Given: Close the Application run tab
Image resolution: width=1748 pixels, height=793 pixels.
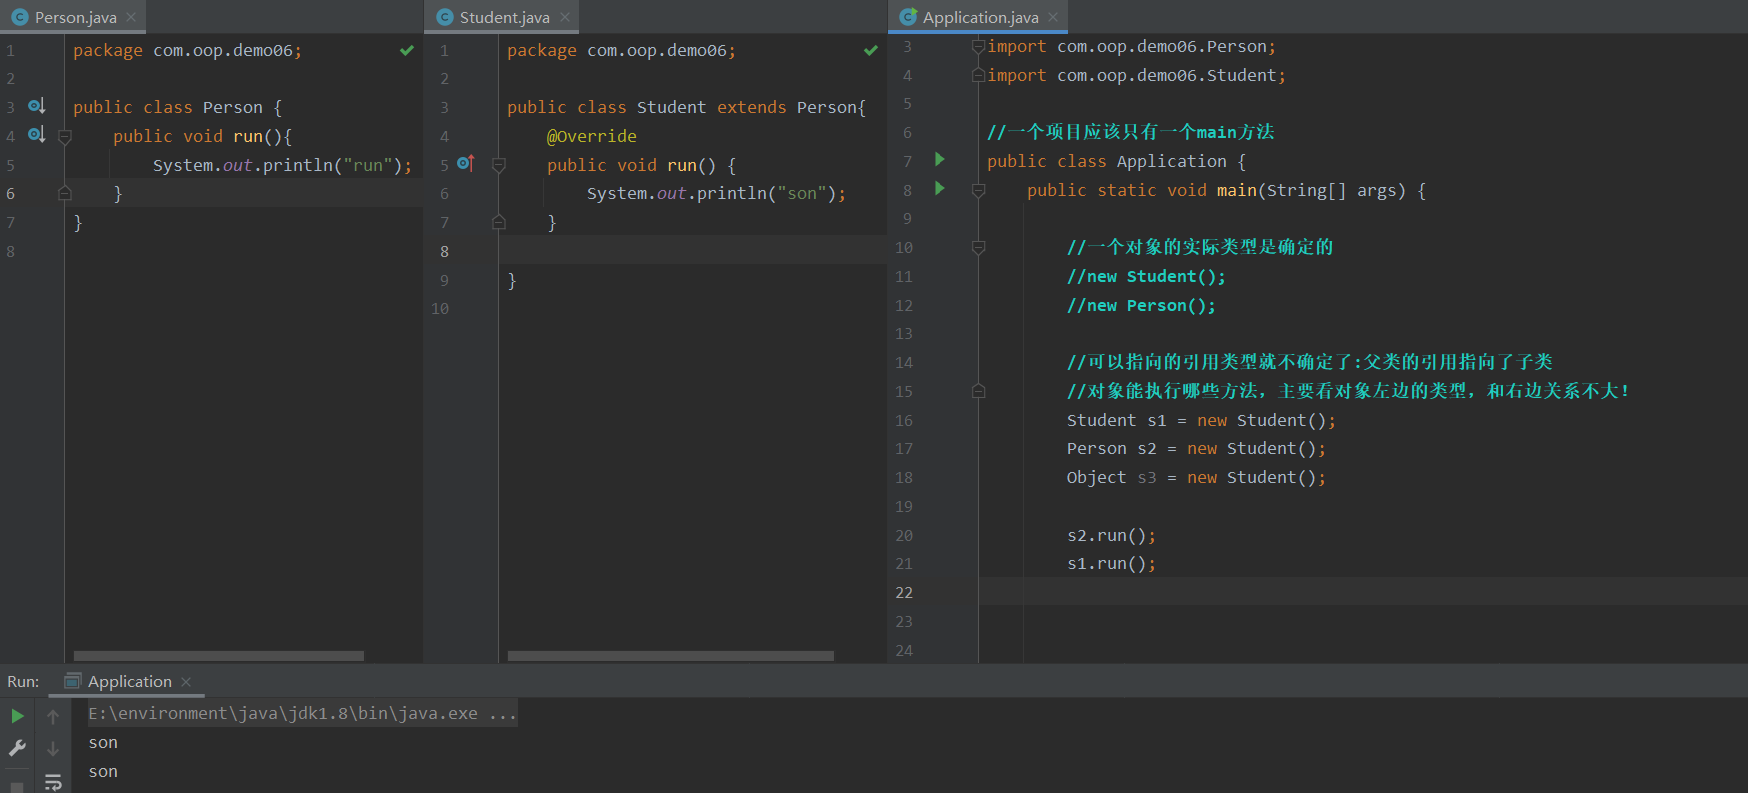Looking at the screenshot, I should coord(186,682).
